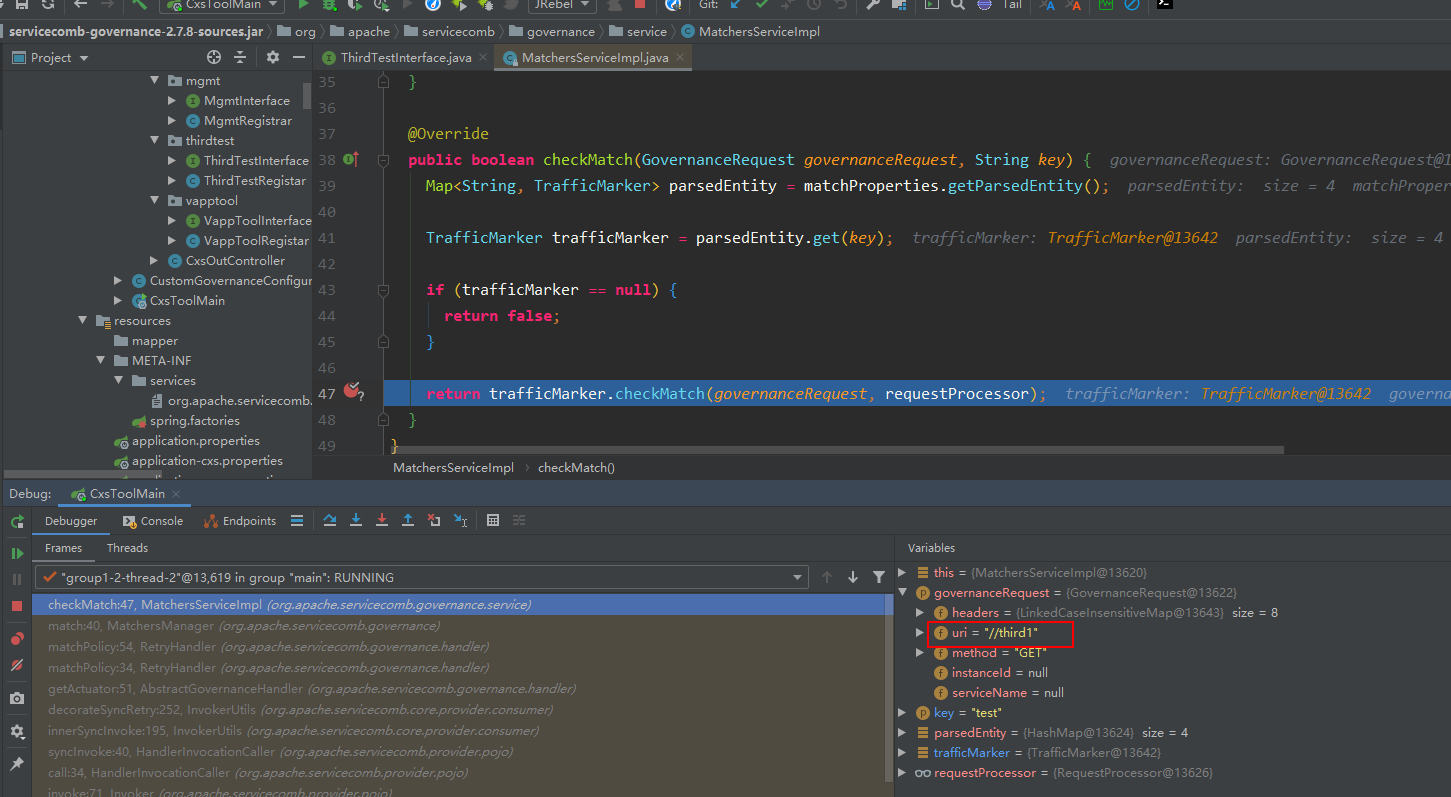Image resolution: width=1451 pixels, height=797 pixels.
Task: Toggle the breakpoint on line 47
Action: [352, 393]
